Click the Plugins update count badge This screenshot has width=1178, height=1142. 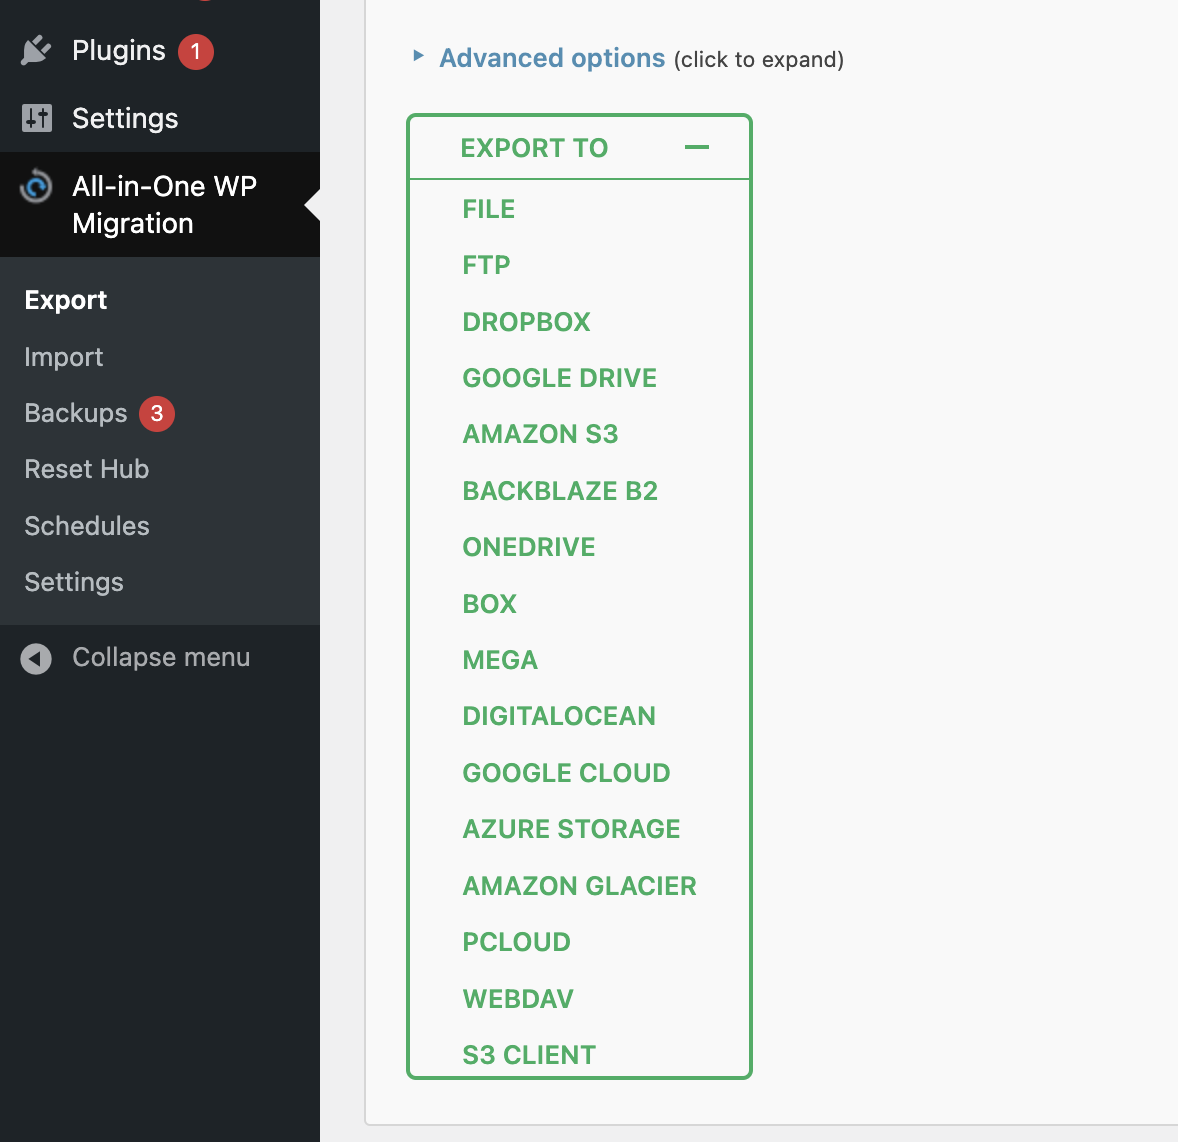coord(196,51)
